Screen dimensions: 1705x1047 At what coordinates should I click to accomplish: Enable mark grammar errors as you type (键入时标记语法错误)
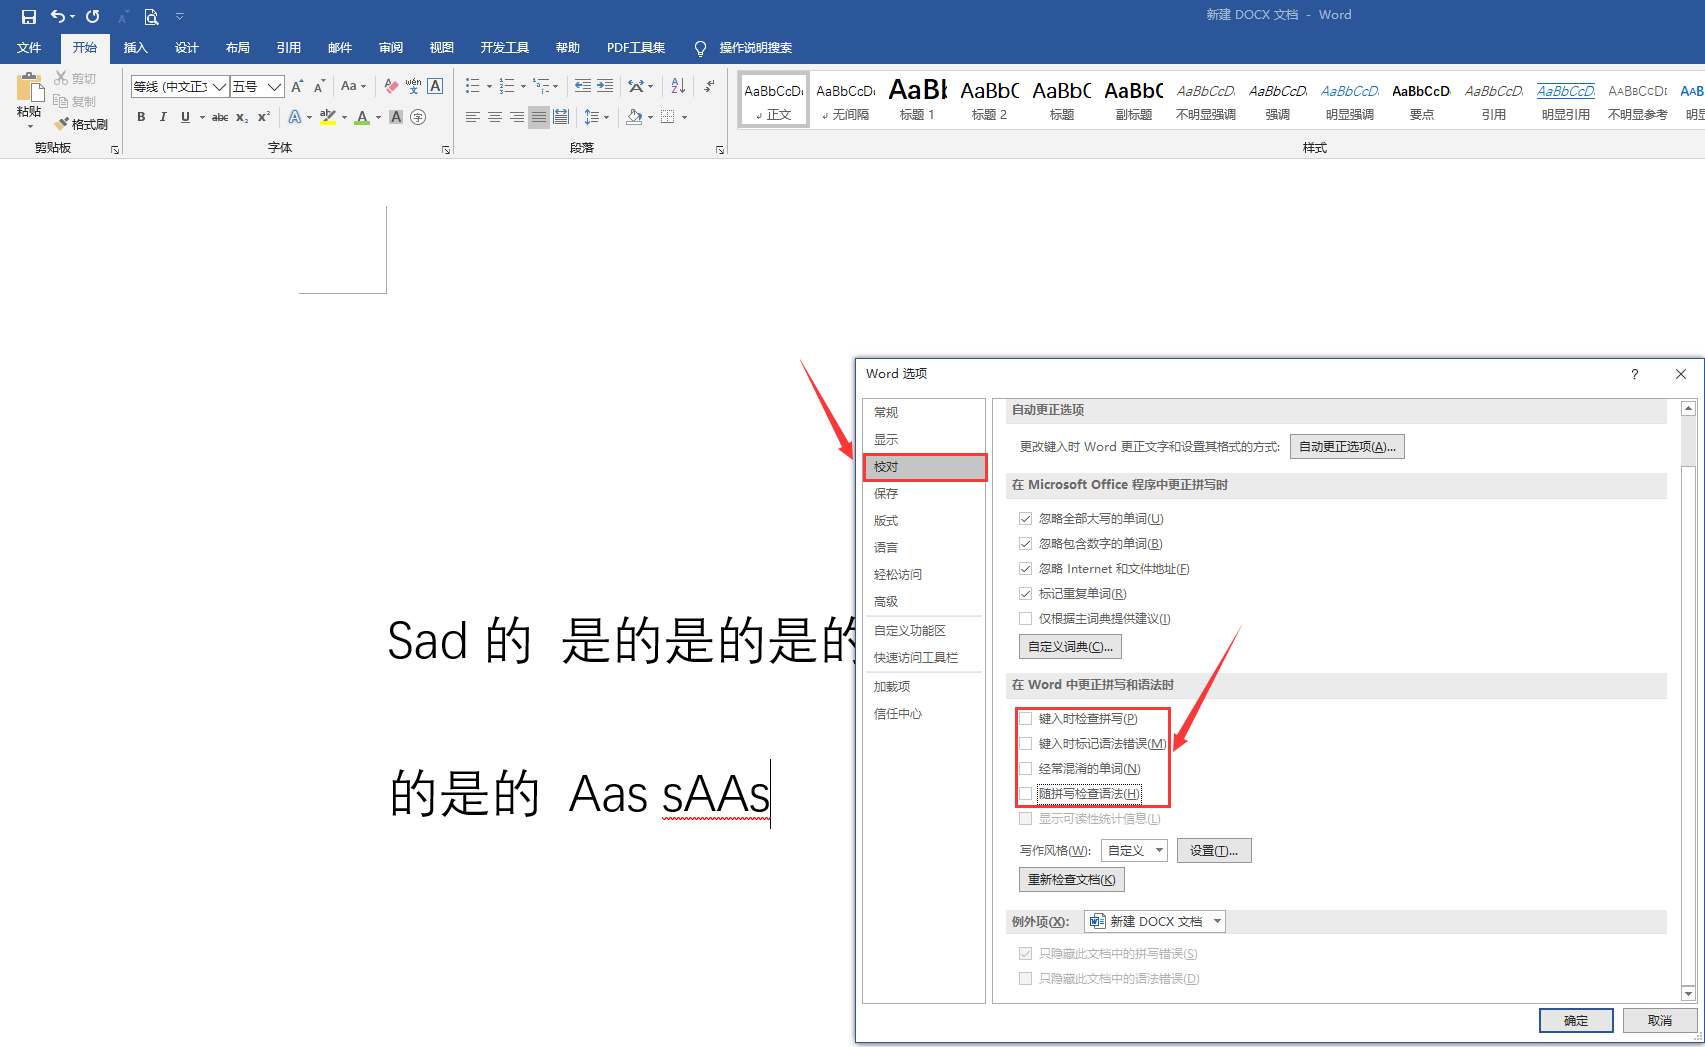click(1025, 743)
